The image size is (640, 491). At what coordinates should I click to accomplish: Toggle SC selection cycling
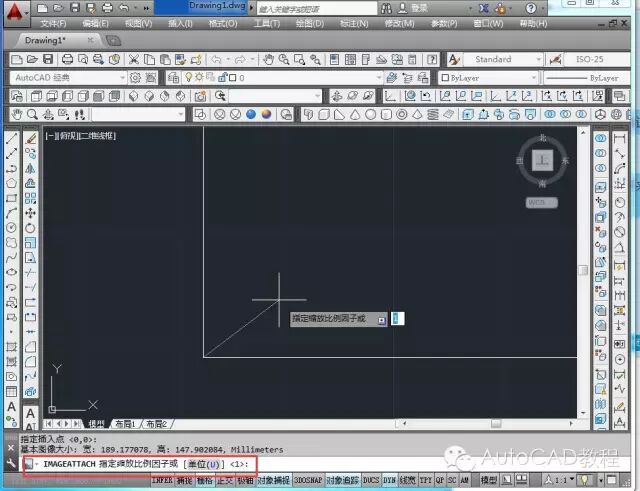[452, 480]
